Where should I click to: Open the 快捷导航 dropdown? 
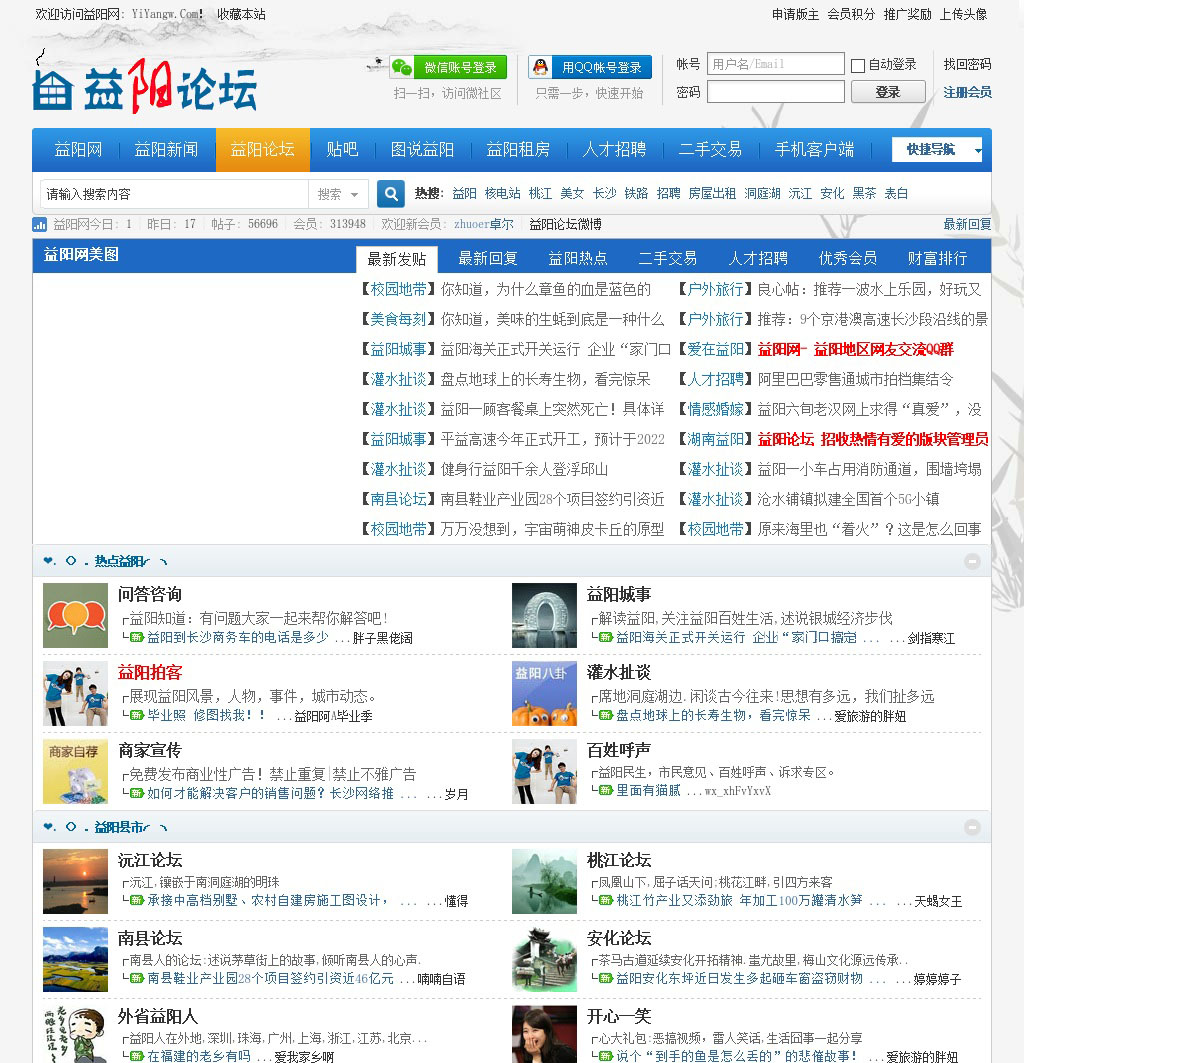pyautogui.click(x=937, y=150)
